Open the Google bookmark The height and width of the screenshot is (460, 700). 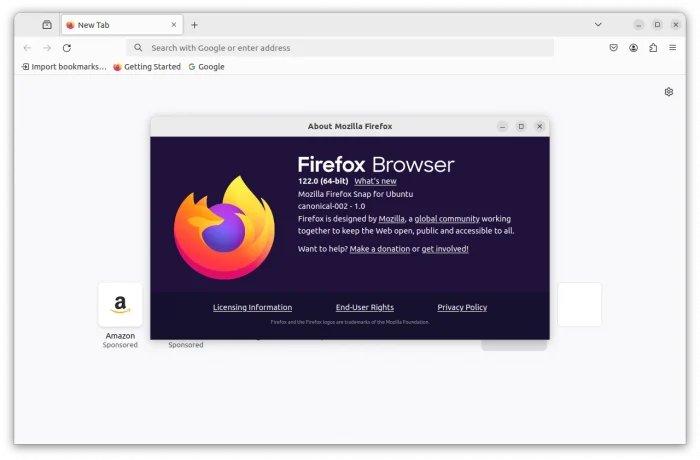pyautogui.click(x=206, y=67)
